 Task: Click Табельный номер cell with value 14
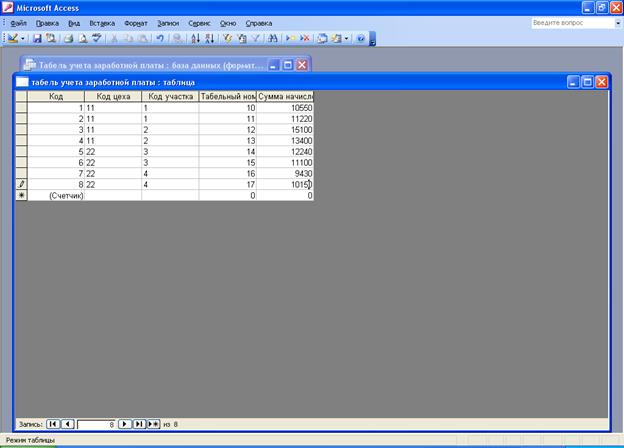(x=228, y=152)
